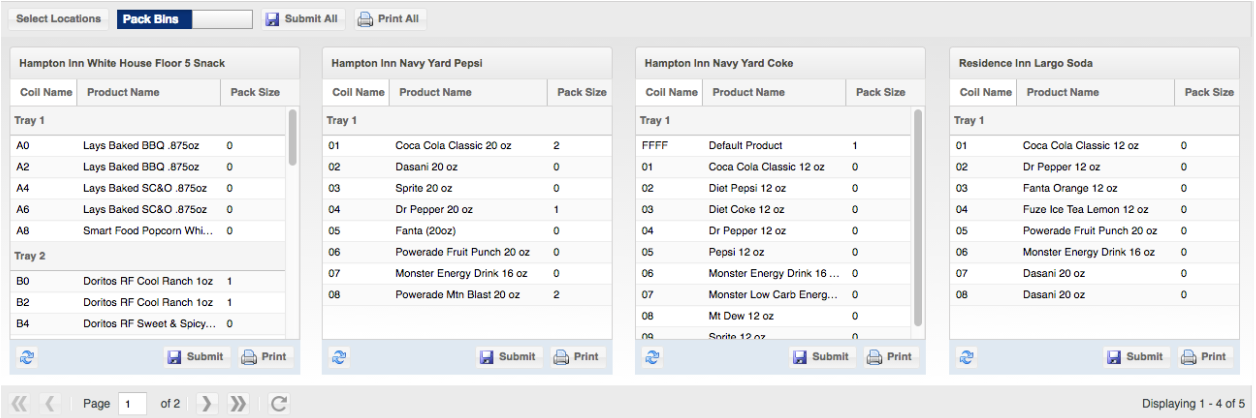This screenshot has width=1256, height=418.
Task: Select Coca Cola Classic 20 oz row
Action: coord(467,146)
